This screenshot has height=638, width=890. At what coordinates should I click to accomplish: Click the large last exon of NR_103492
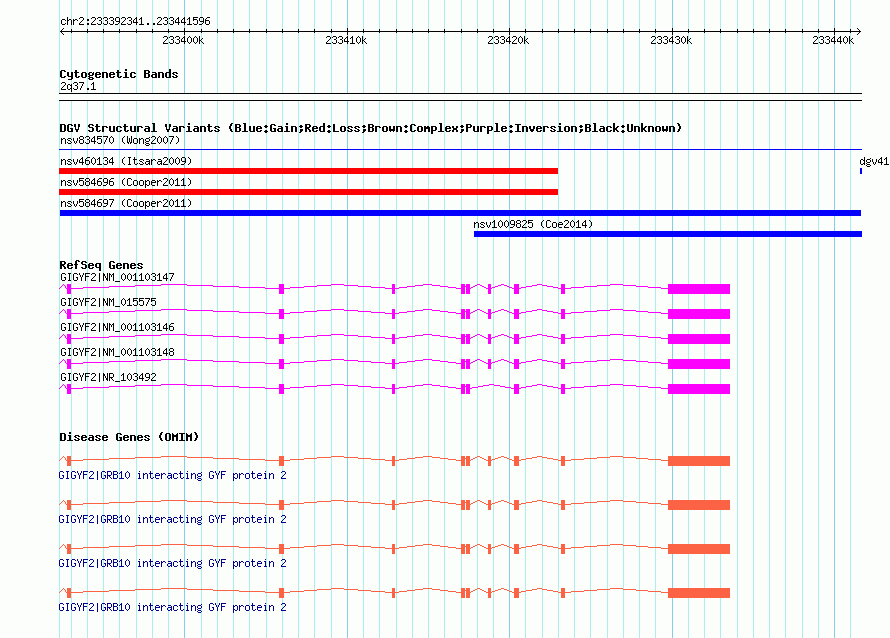[x=699, y=389]
